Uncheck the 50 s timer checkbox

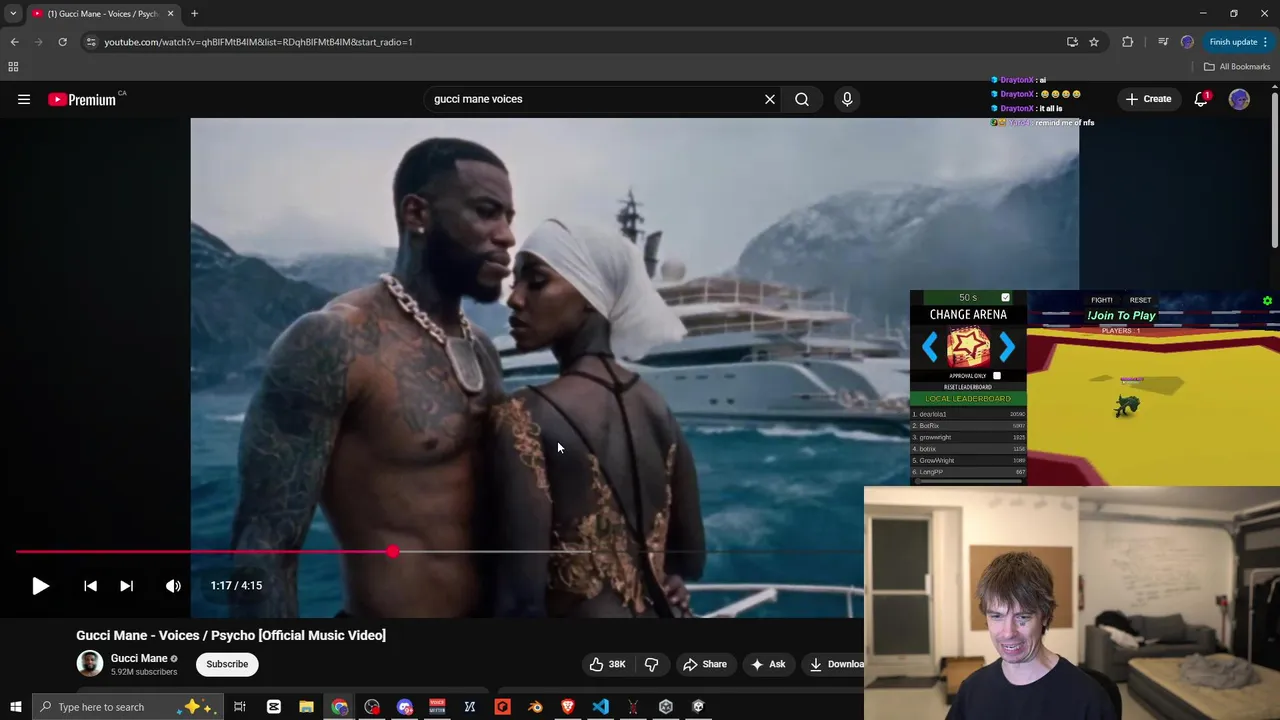coord(1005,298)
